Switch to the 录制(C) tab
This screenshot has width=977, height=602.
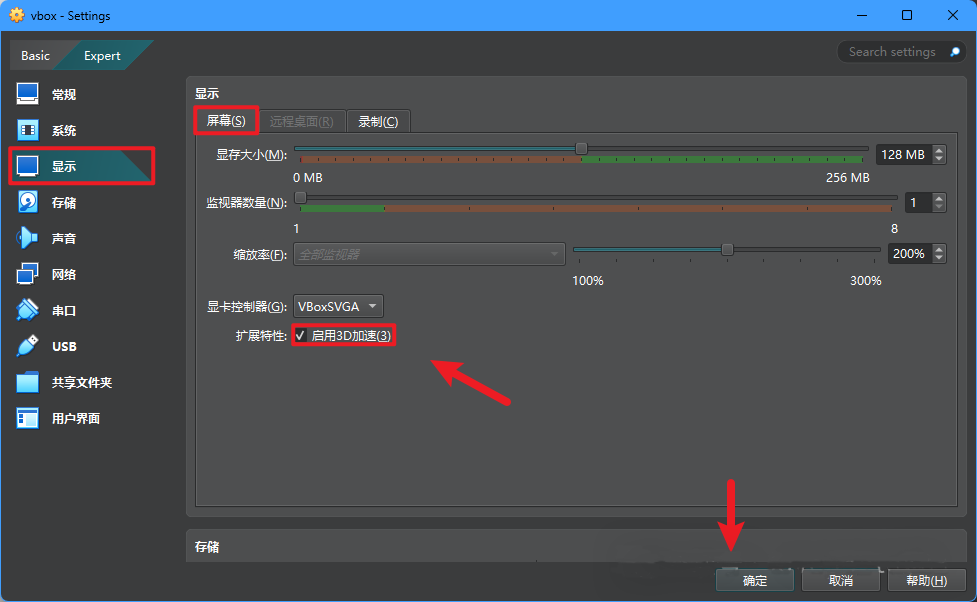click(x=378, y=122)
